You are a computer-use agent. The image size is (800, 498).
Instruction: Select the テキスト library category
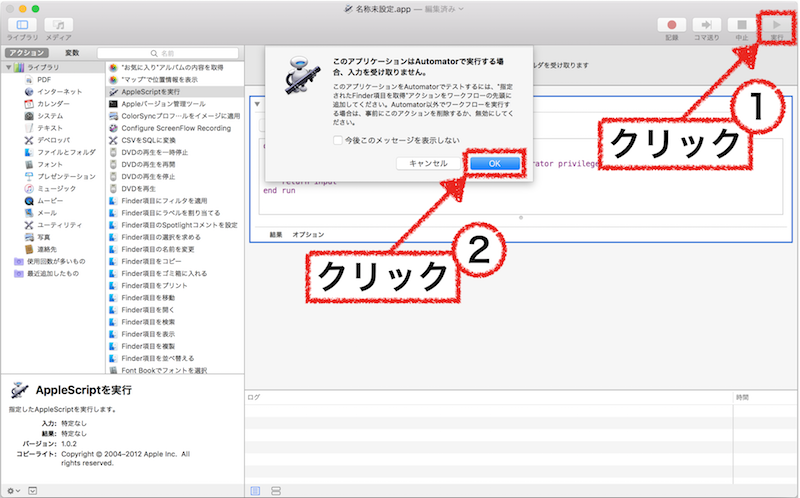pyautogui.click(x=44, y=128)
